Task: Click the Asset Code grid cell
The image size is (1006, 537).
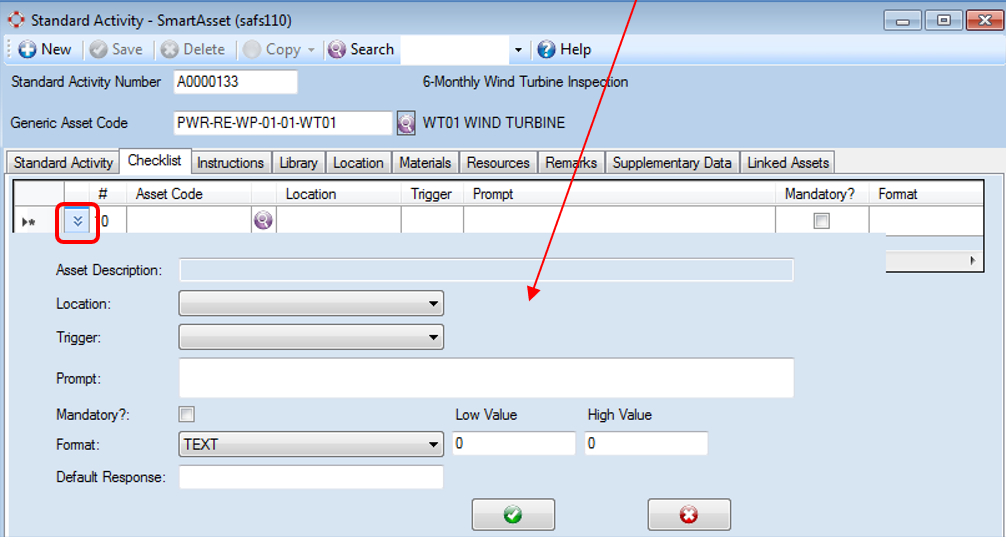Action: click(x=189, y=221)
